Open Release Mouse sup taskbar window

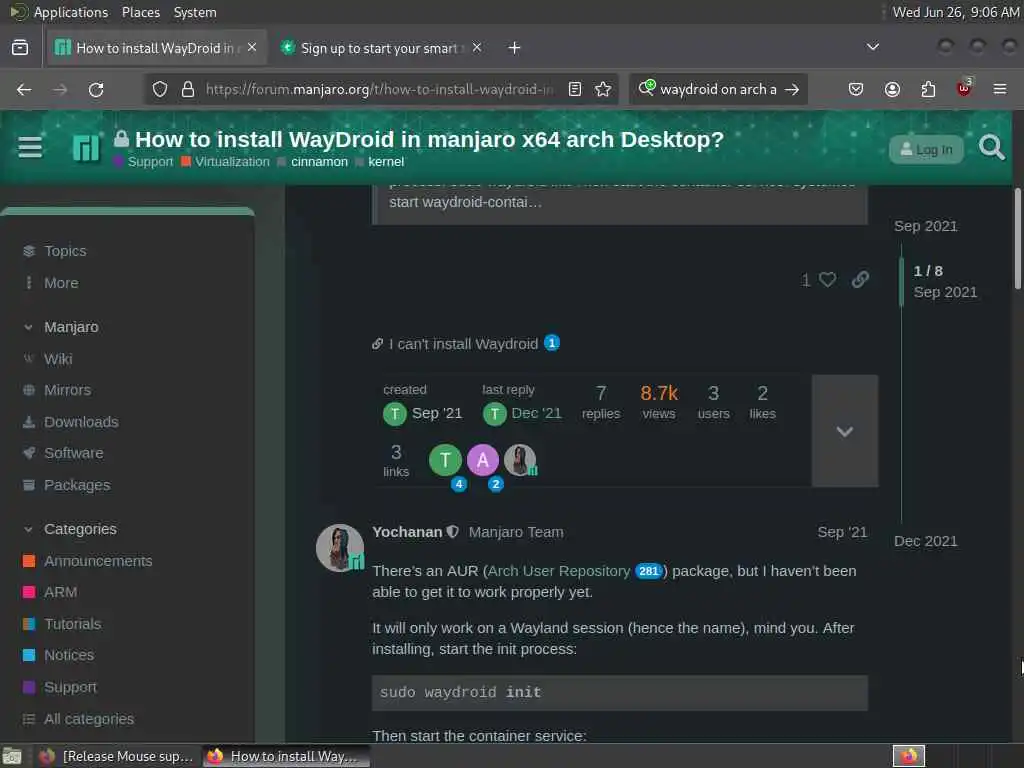pyautogui.click(x=116, y=756)
